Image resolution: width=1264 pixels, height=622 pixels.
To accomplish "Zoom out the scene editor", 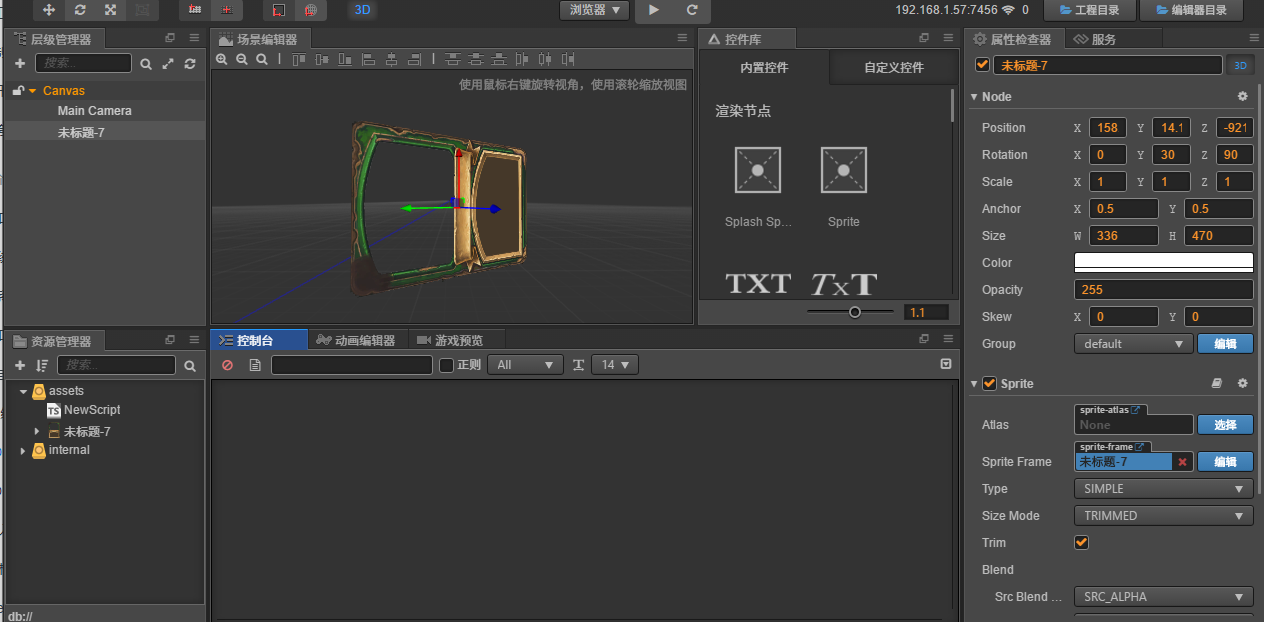I will 242,59.
